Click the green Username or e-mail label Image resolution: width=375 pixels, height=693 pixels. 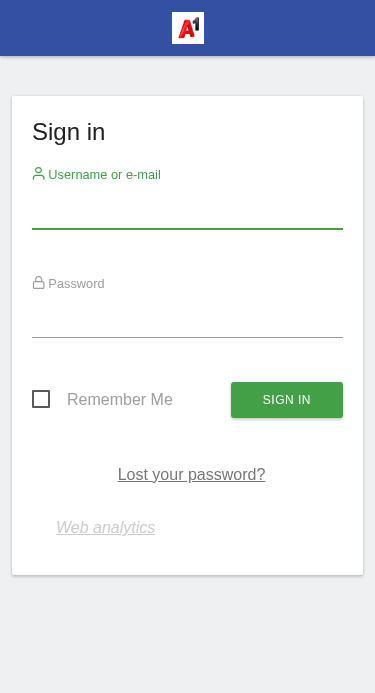pos(104,175)
